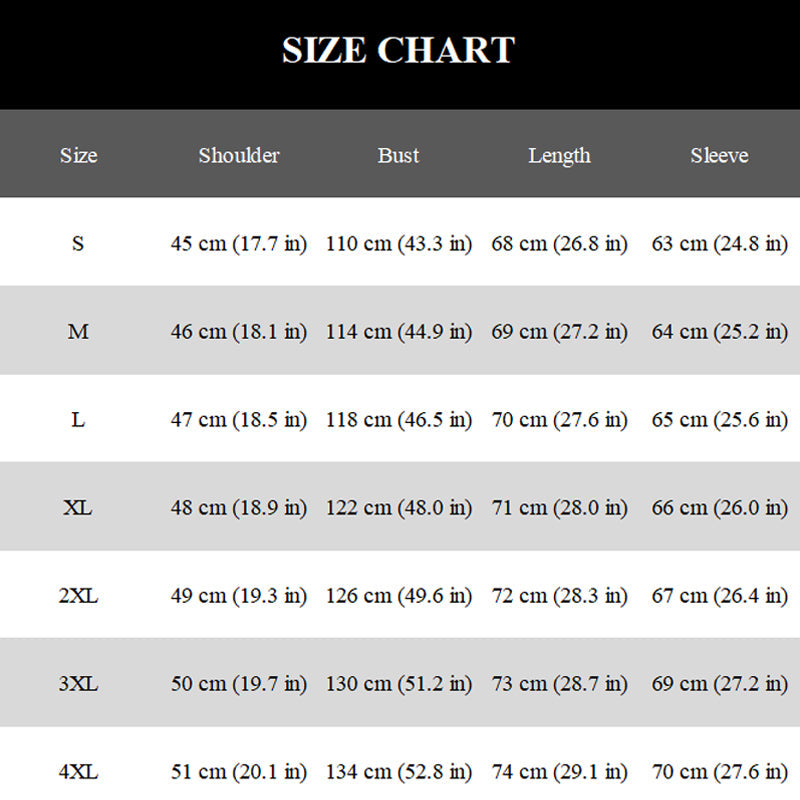The width and height of the screenshot is (800, 800).
Task: Select the Length column header
Action: 559,155
